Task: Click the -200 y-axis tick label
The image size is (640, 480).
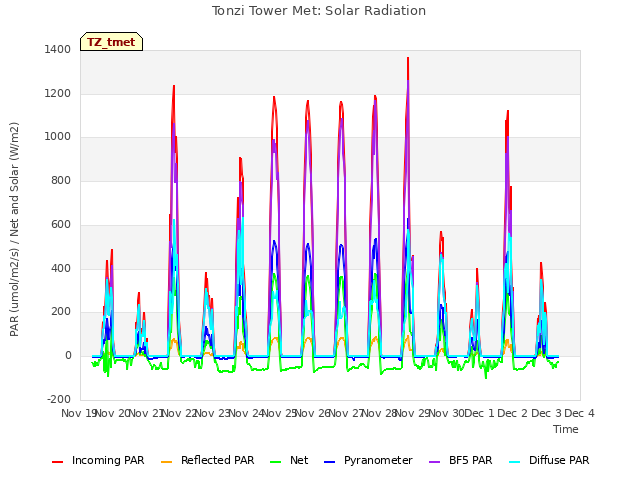Action: (x=59, y=399)
